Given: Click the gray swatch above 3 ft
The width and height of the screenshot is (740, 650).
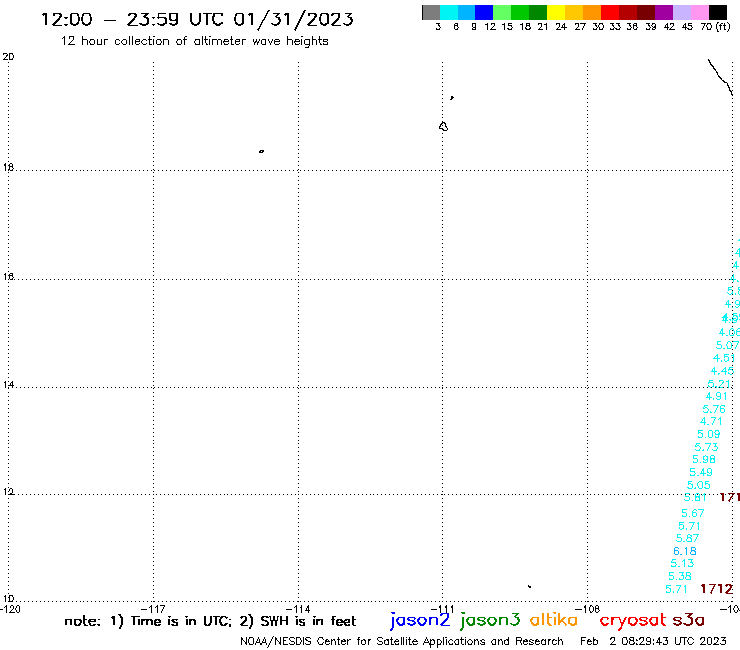Looking at the screenshot, I should click(x=431, y=12).
